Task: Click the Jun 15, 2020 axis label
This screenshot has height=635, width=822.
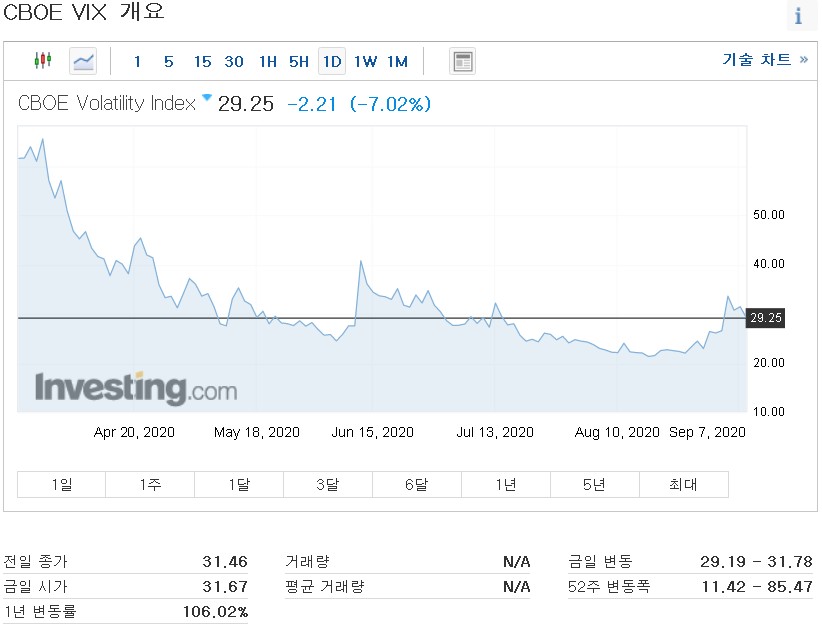Action: click(373, 433)
